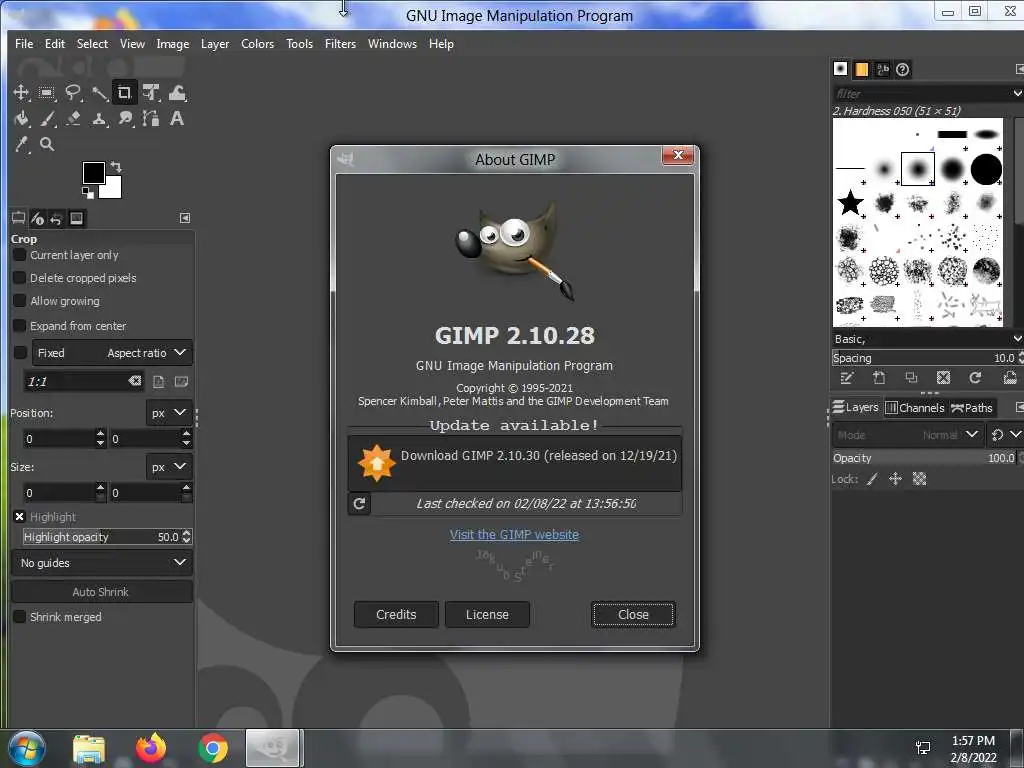Expand the brush filter dropdown arrow
This screenshot has width=1024, height=768.
point(1017,93)
